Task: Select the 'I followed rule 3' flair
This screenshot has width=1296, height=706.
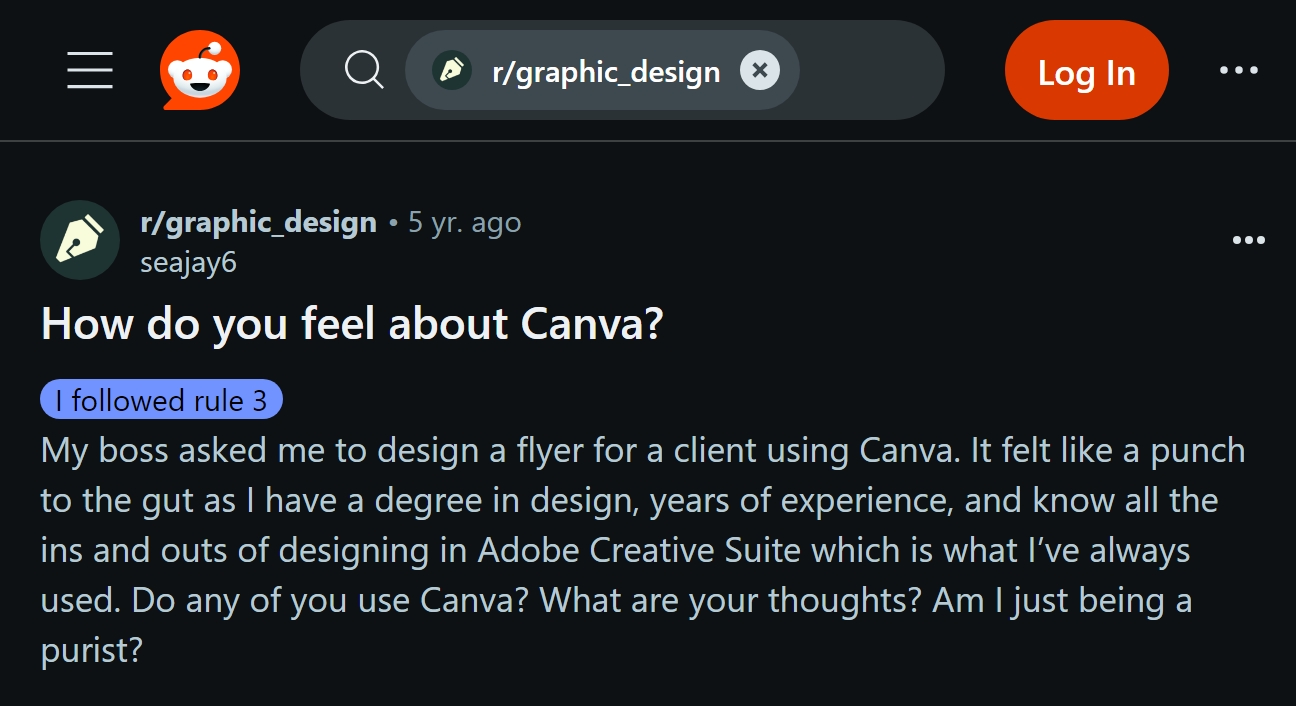Action: point(162,401)
